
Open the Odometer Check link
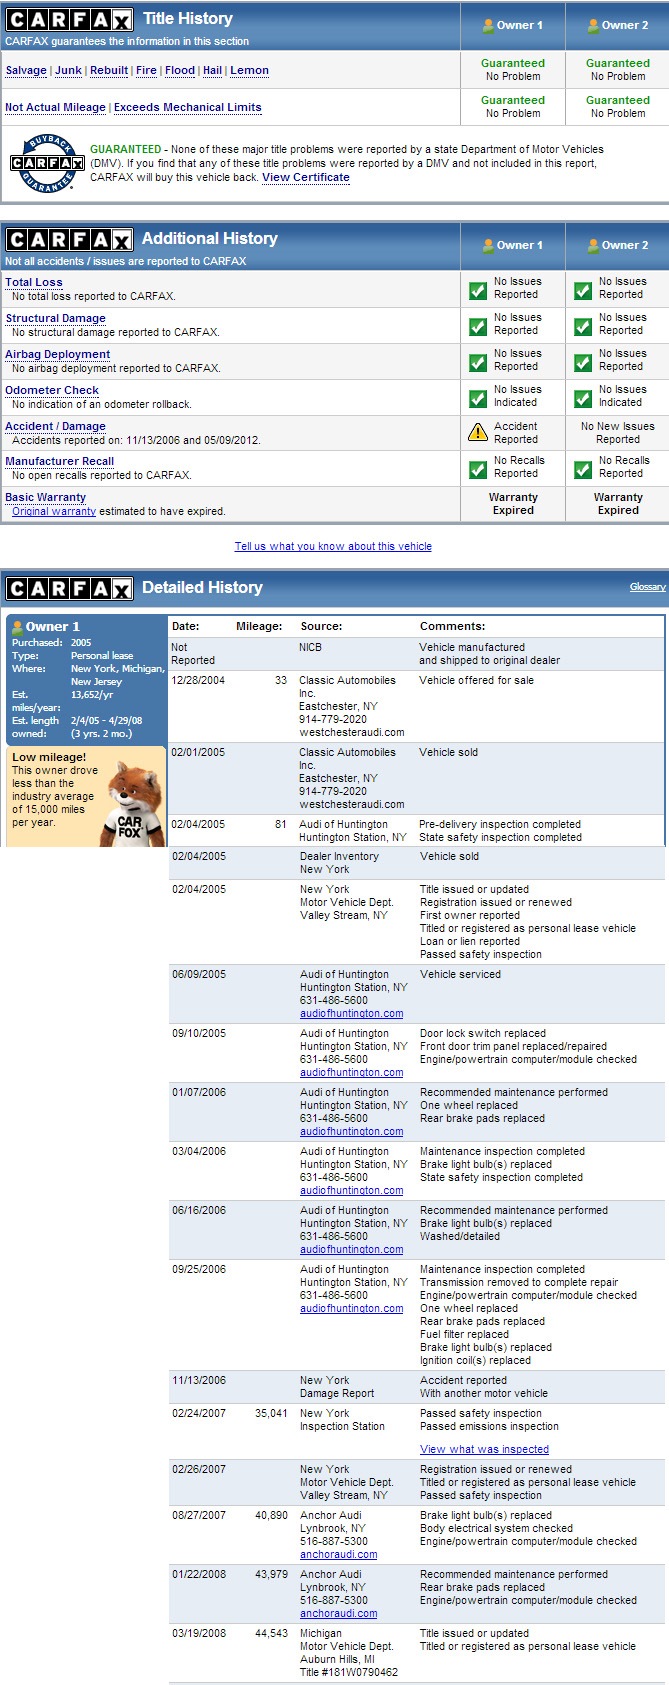click(x=52, y=391)
